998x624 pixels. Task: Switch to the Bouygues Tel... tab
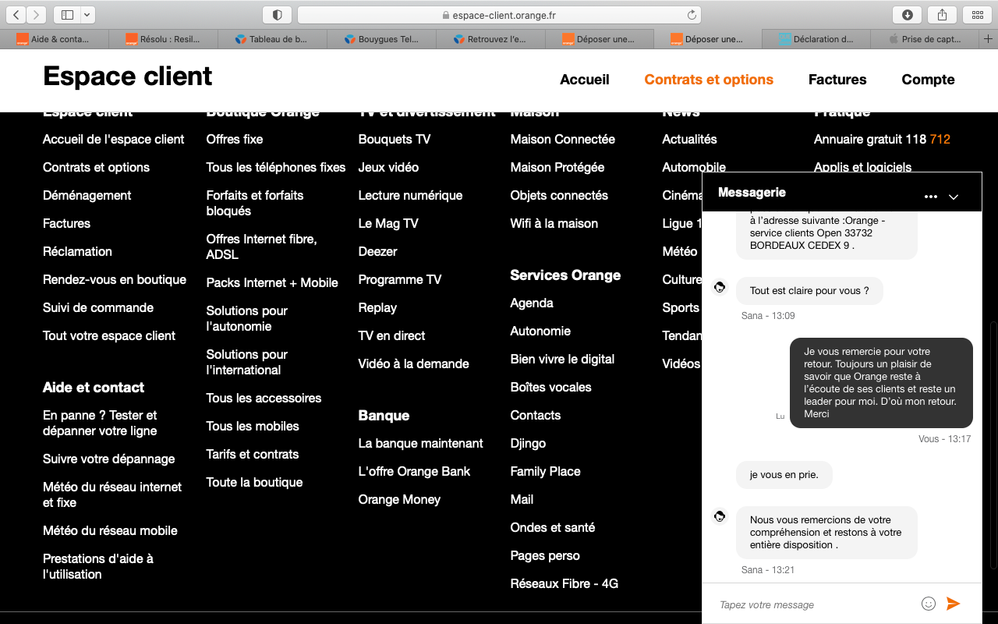[x=383, y=39]
